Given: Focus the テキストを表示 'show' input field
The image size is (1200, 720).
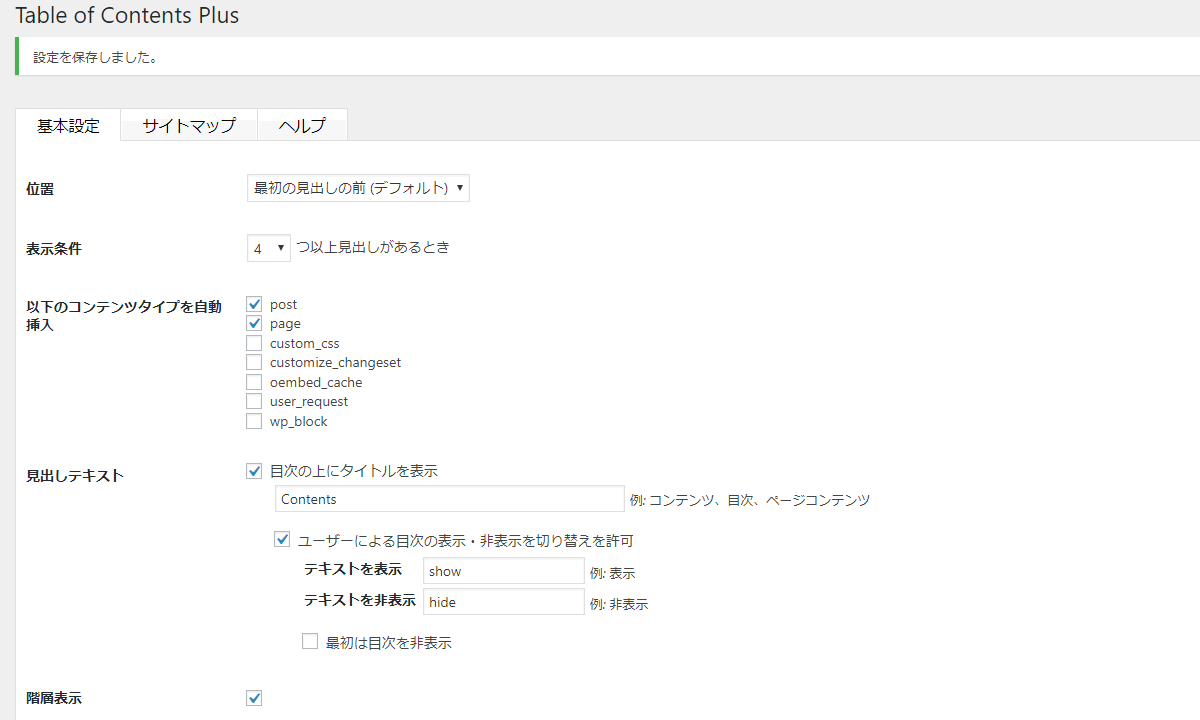Looking at the screenshot, I should click(x=503, y=571).
